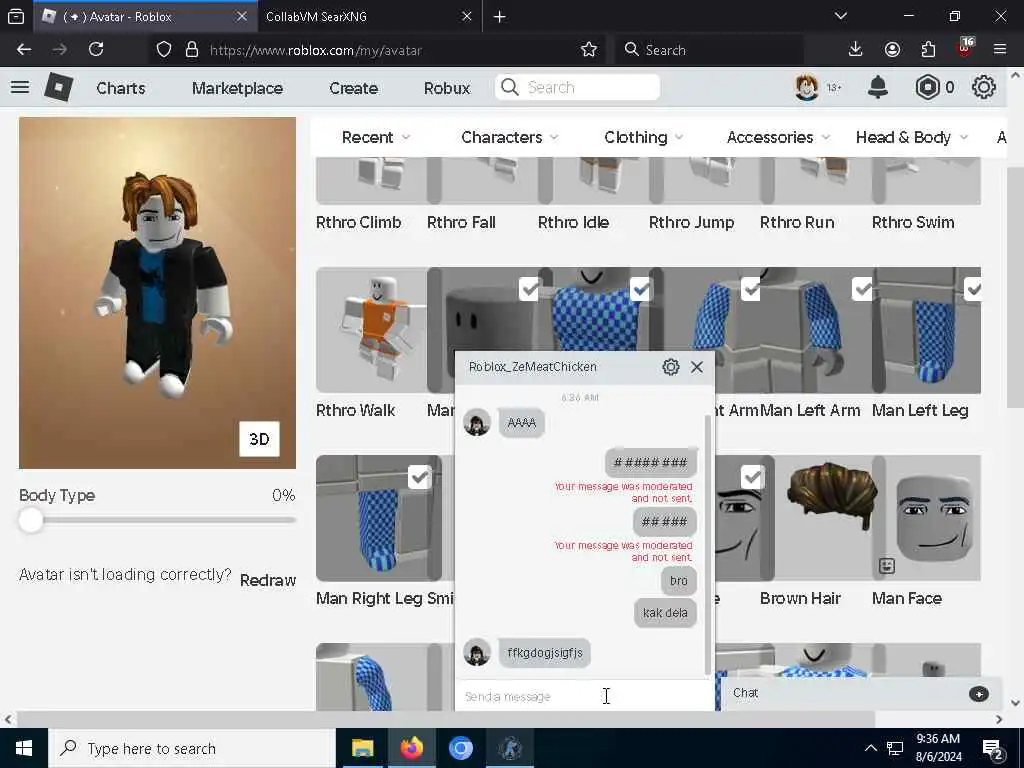The width and height of the screenshot is (1024, 768).
Task: Expand the Recent dropdown
Action: (x=376, y=137)
